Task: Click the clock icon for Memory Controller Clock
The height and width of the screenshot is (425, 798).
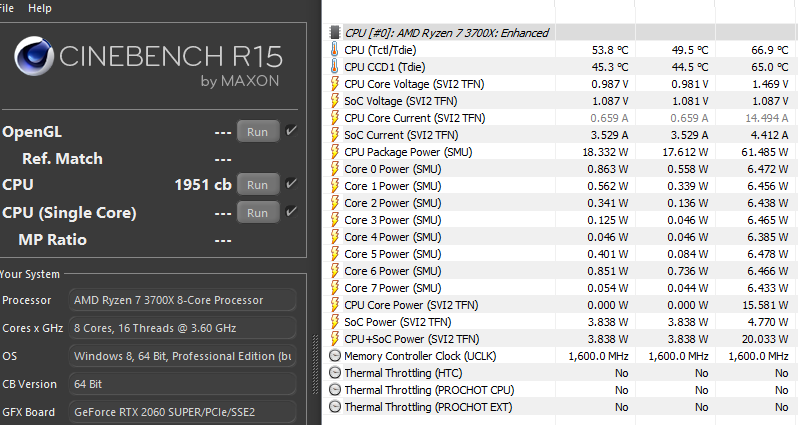Action: (x=334, y=356)
